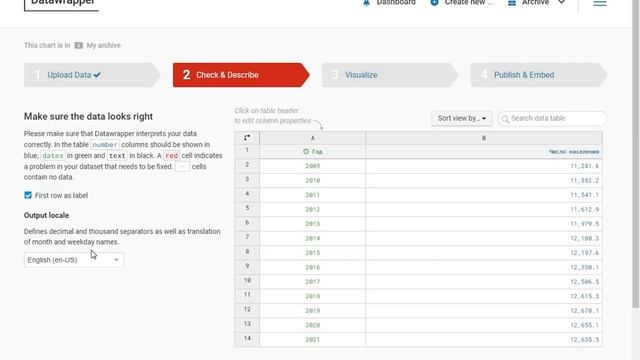Viewport: 640px width, 360px height.
Task: Click the page vertical scrollbar
Action: [636, 155]
